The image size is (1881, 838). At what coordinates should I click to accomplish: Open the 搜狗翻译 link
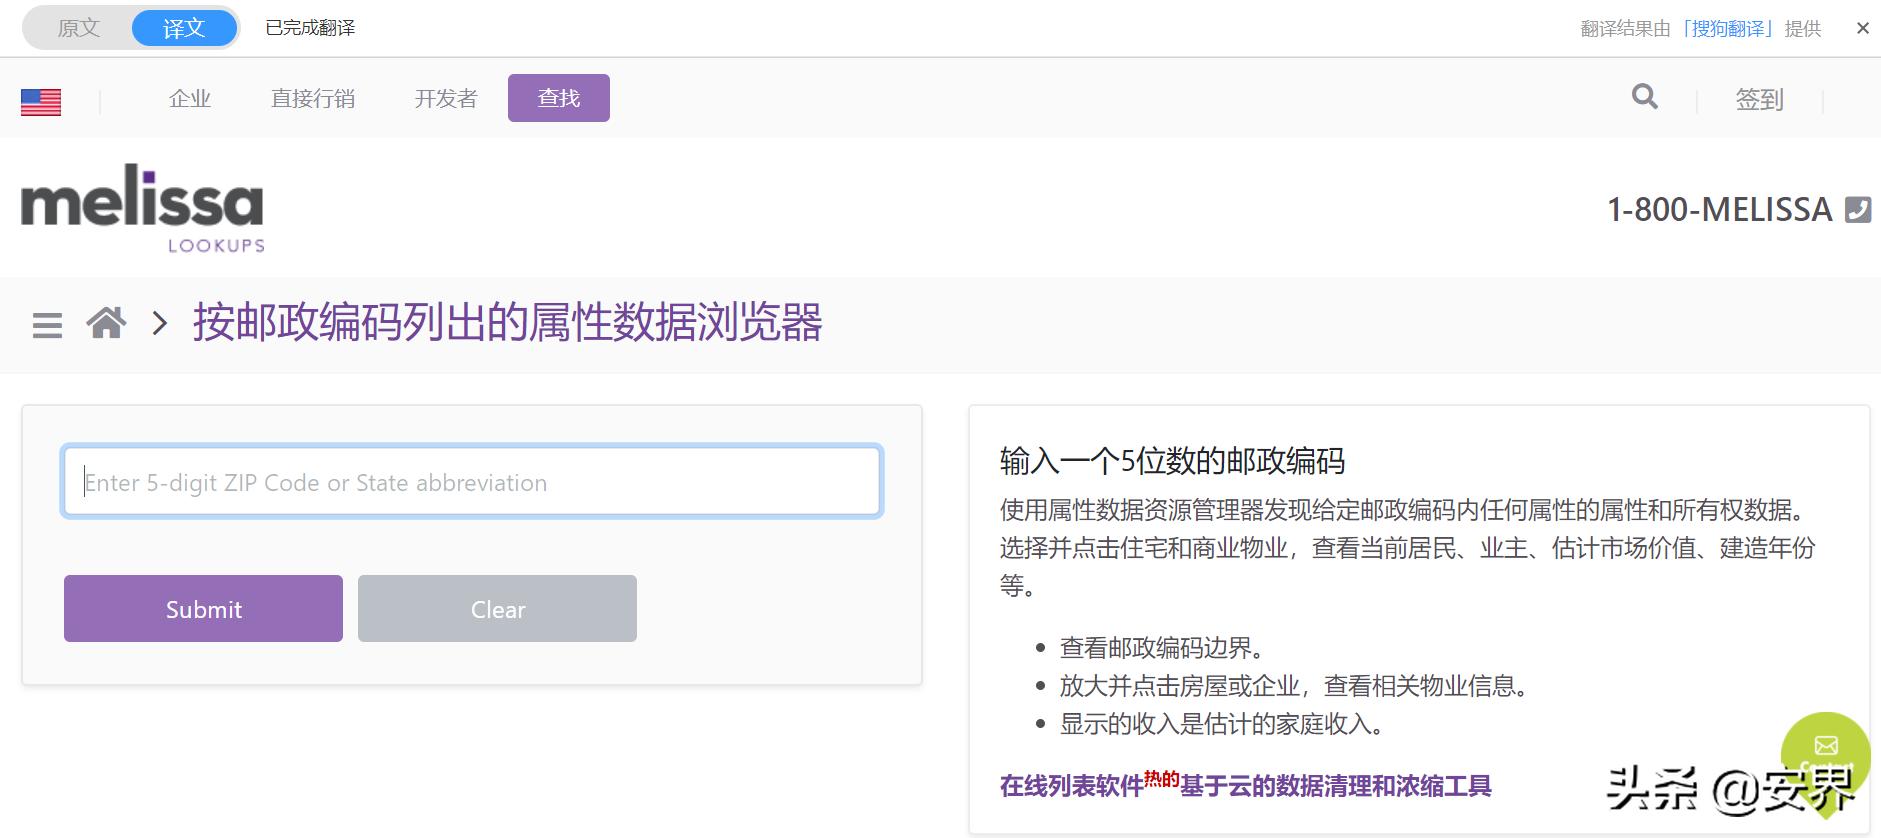tap(1727, 29)
